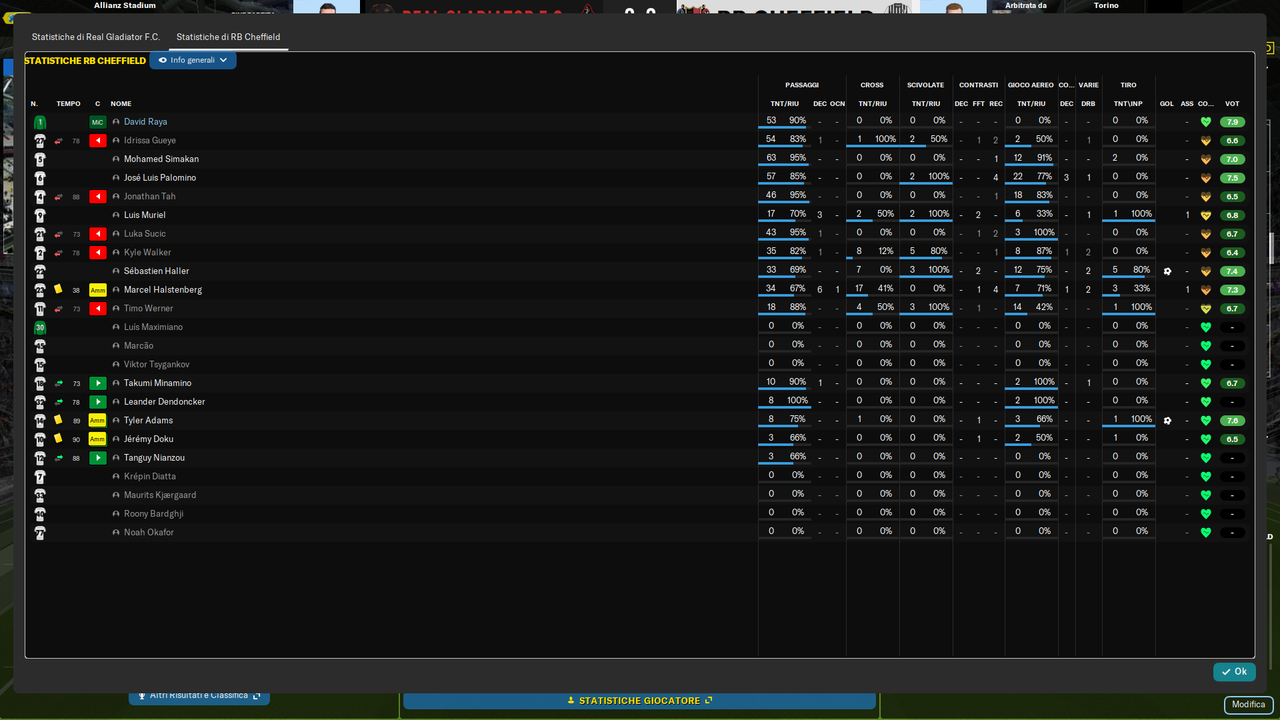The height and width of the screenshot is (720, 1280).
Task: Click the goal ball icon in Sébastien Haller's row
Action: point(1167,271)
